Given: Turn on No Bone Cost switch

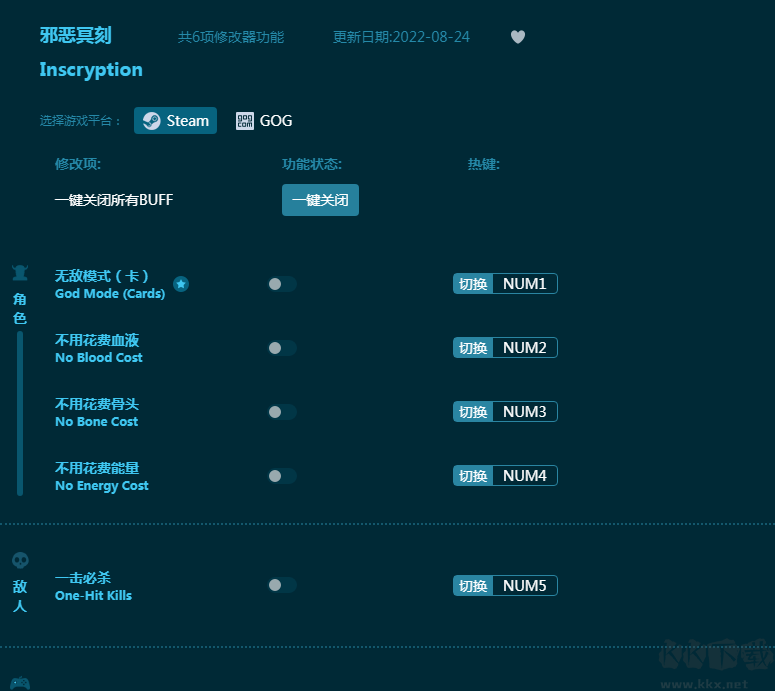Looking at the screenshot, I should (x=282, y=412).
